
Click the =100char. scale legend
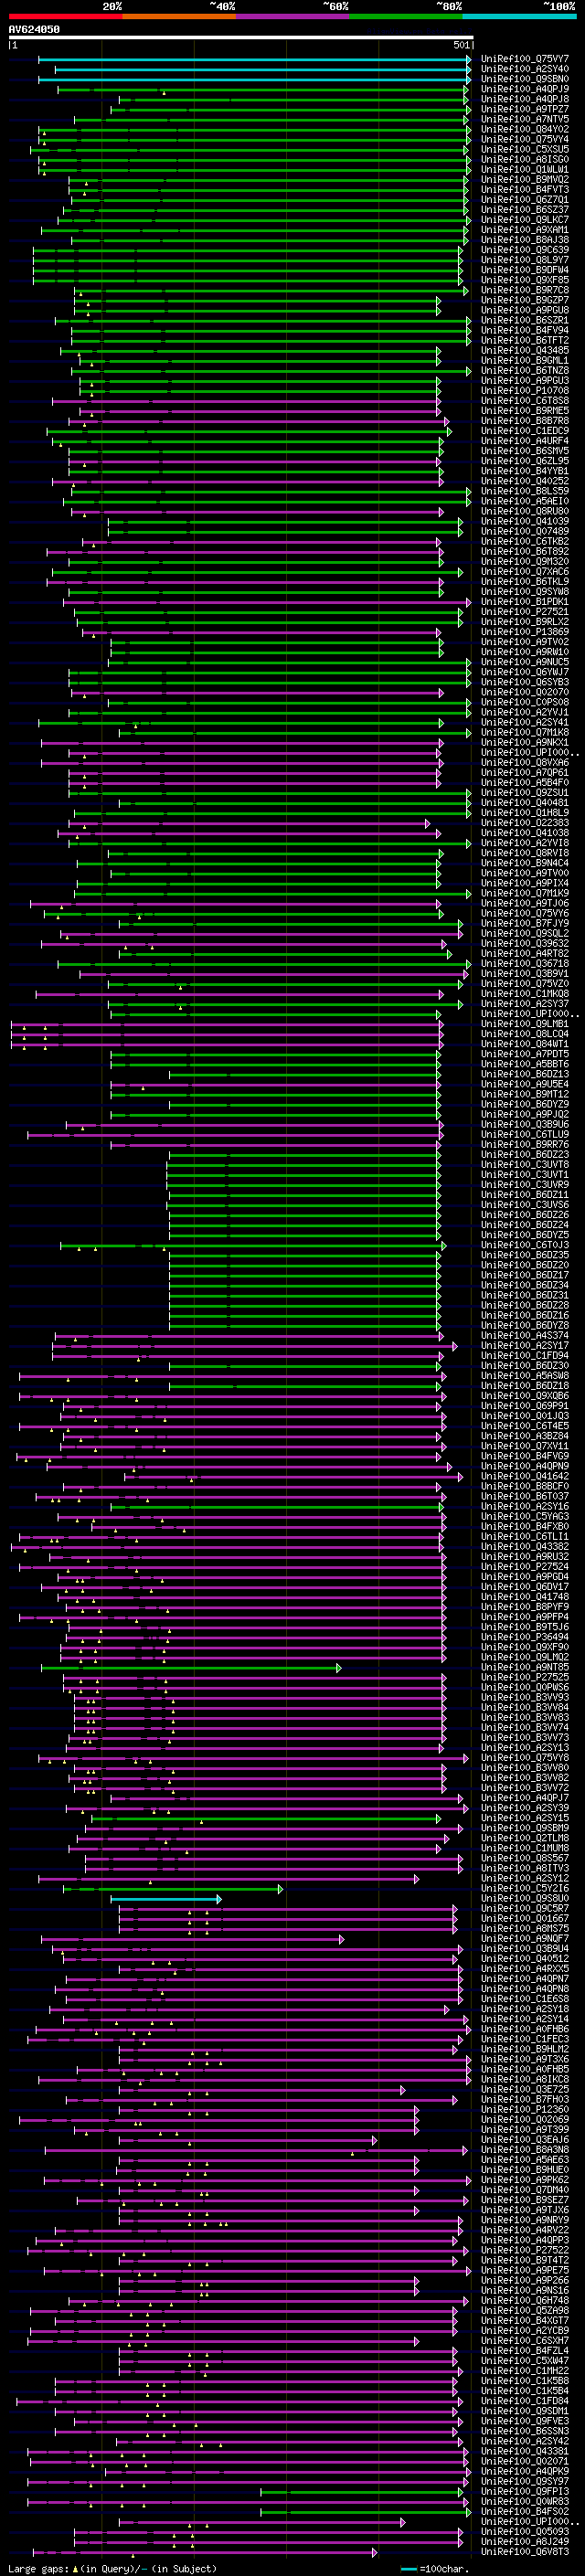tap(435, 2568)
